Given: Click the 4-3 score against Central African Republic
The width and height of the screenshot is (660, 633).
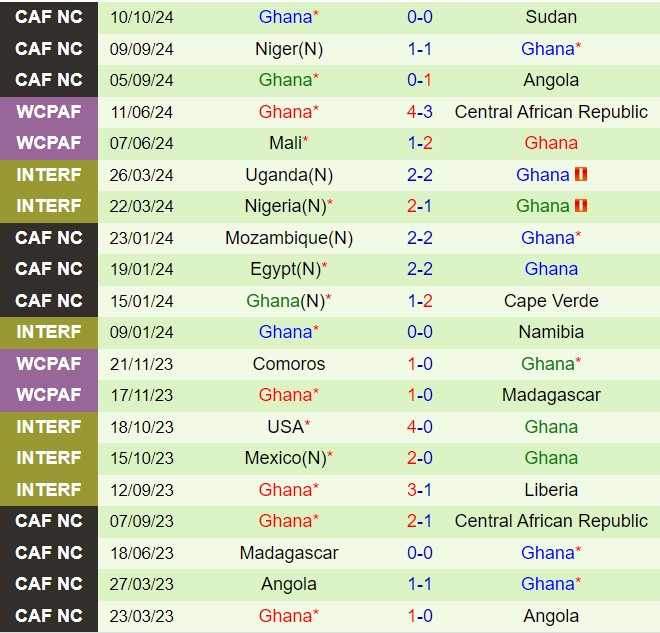Looking at the screenshot, I should [x=419, y=112].
